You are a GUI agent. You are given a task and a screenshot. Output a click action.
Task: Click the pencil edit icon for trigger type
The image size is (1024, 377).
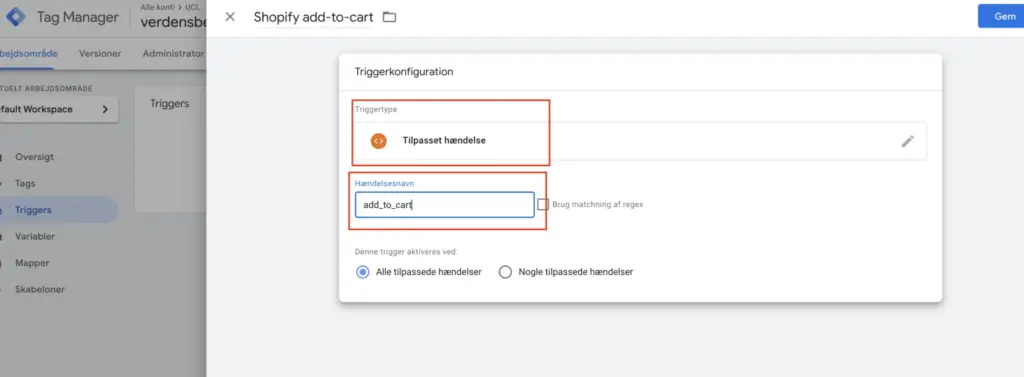pos(908,141)
